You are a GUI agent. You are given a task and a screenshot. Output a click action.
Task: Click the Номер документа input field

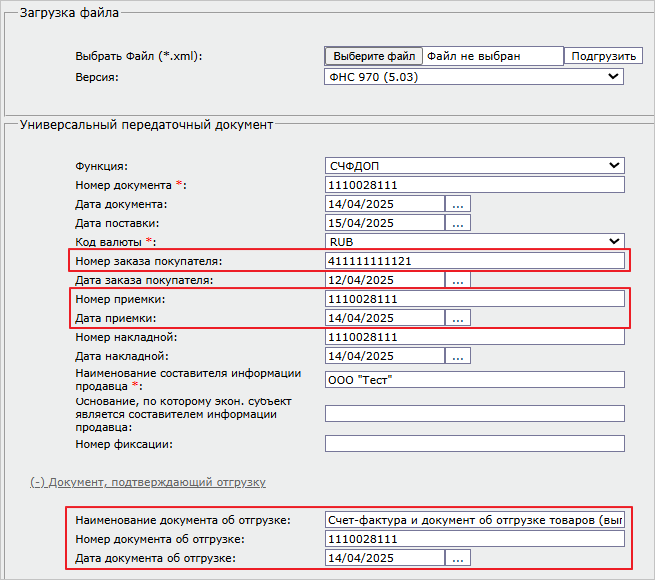tap(474, 185)
